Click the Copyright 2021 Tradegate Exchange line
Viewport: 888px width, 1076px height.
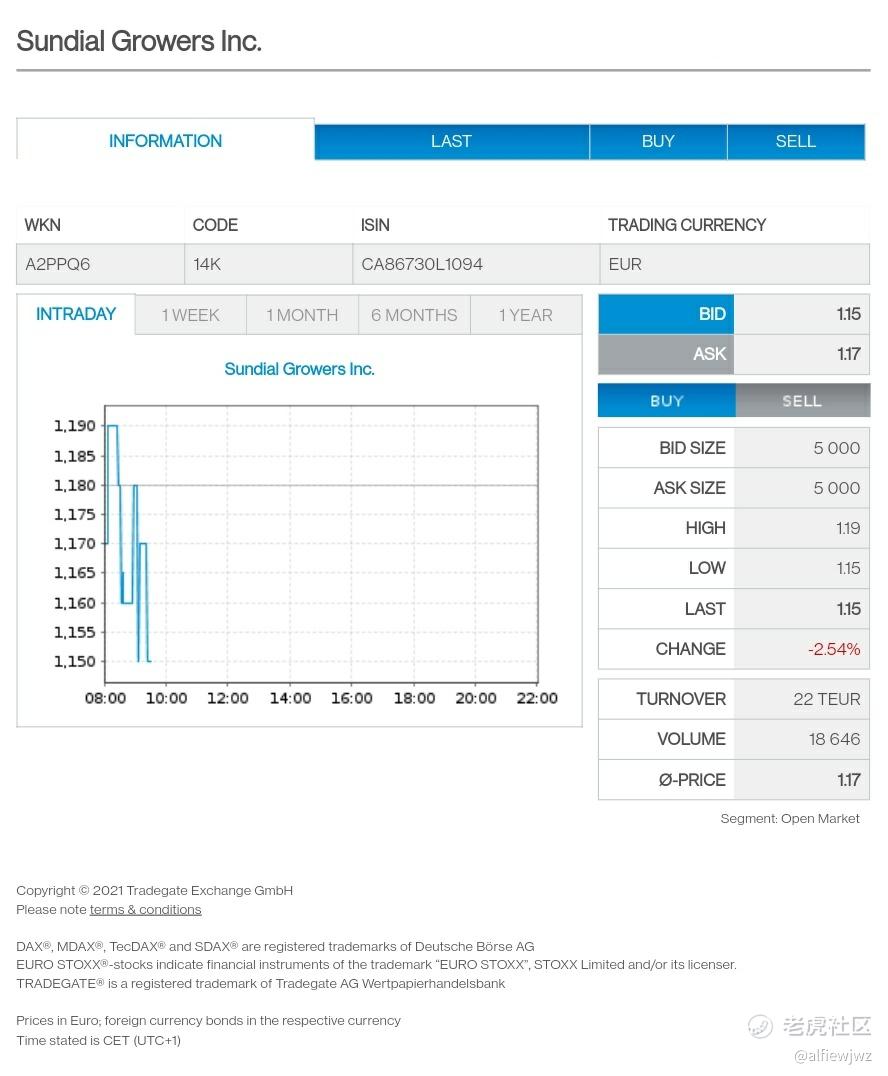(154, 890)
